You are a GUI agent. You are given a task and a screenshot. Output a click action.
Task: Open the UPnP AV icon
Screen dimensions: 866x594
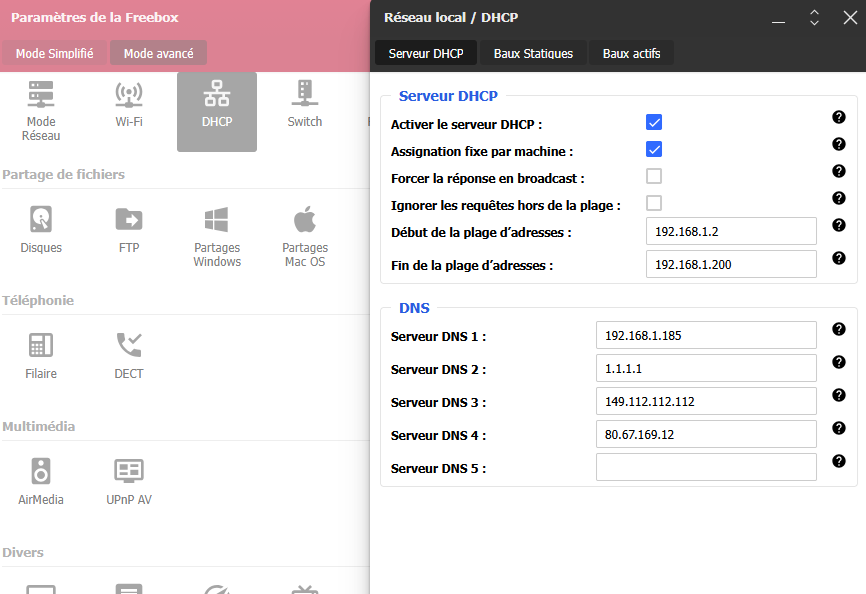(x=129, y=481)
